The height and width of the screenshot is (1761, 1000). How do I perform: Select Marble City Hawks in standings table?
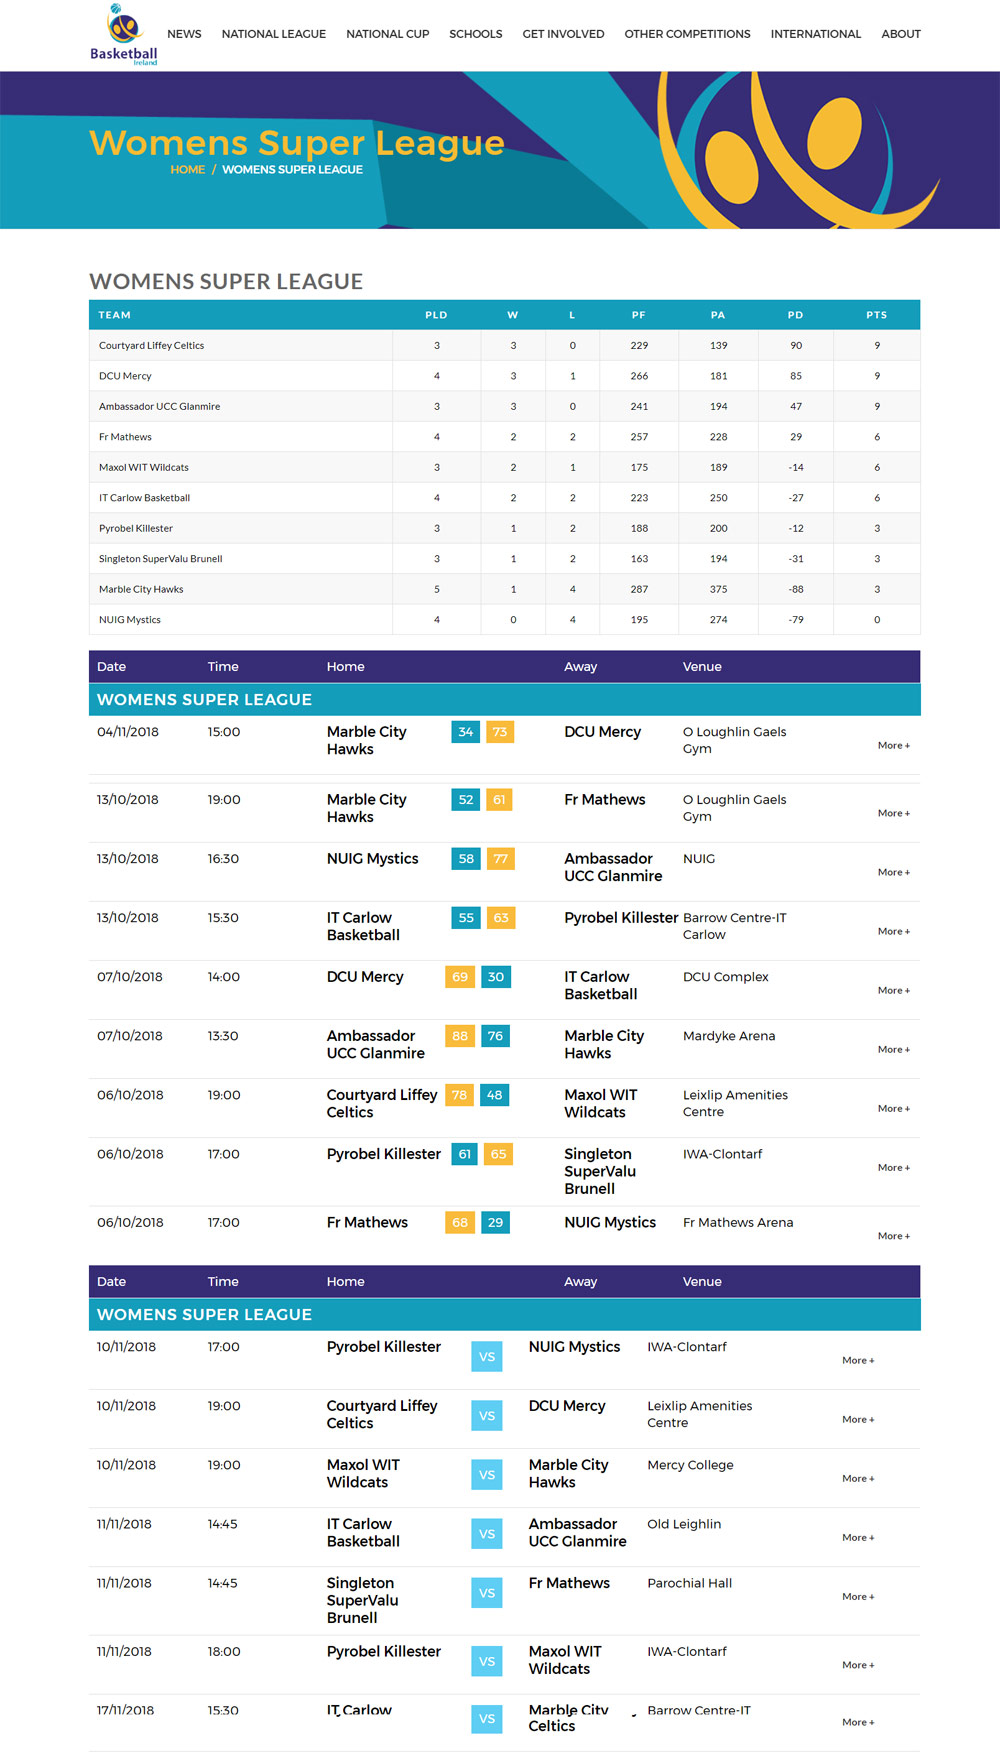(141, 590)
